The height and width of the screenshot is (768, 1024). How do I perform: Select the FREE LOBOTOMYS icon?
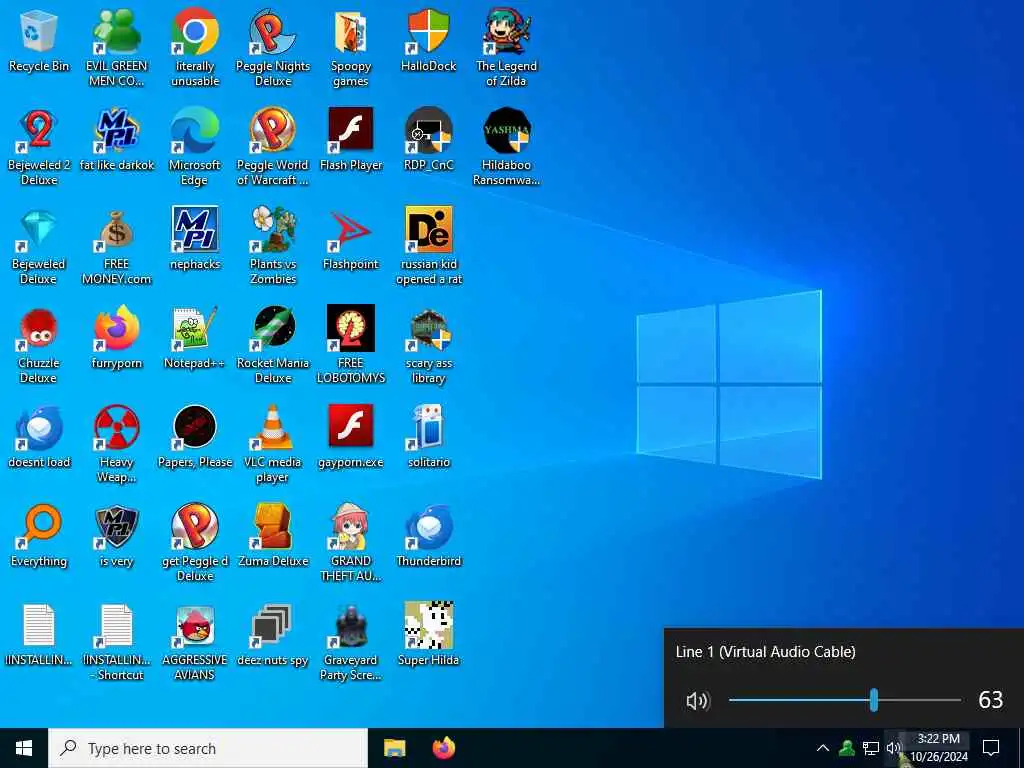tap(351, 329)
